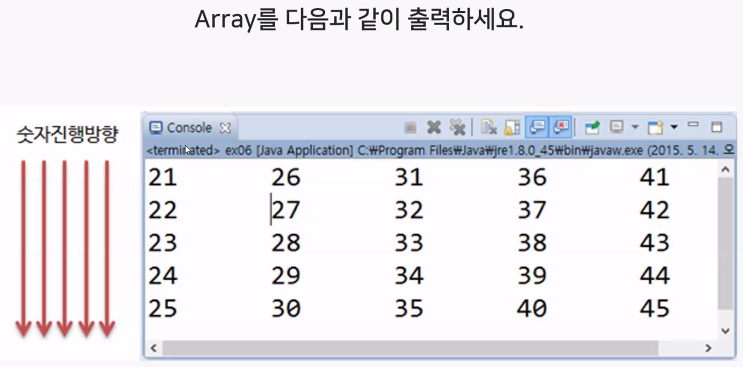Click the number 43 in console output
Screen dimensions: 743x367
[x=654, y=242]
